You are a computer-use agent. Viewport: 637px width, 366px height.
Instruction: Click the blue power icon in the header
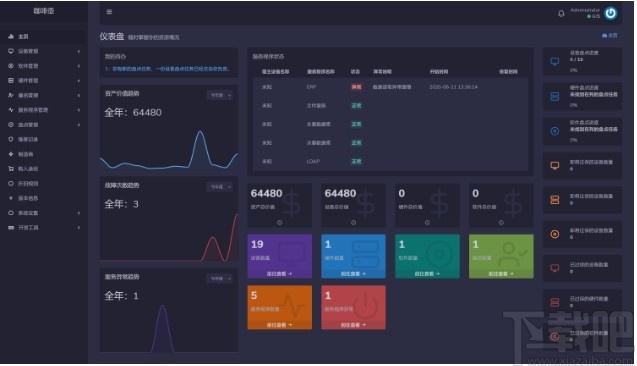click(x=610, y=13)
